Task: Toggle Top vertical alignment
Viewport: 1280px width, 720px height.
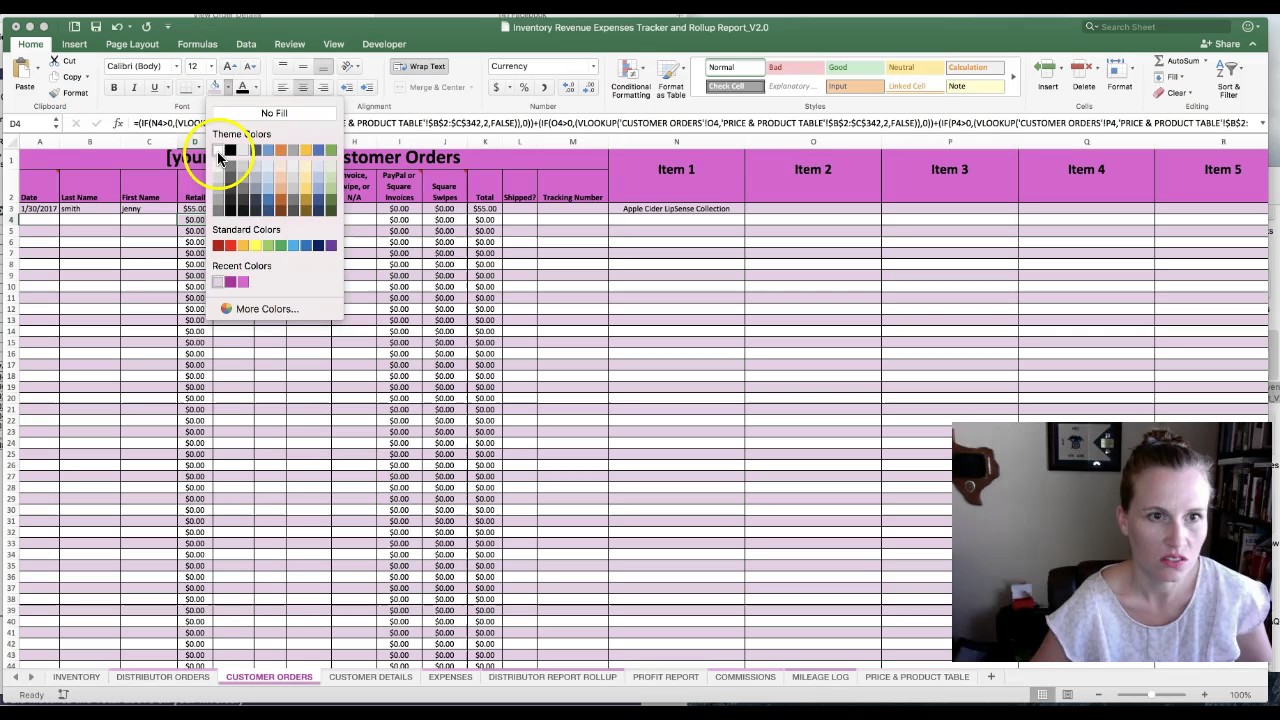Action: pos(283,67)
